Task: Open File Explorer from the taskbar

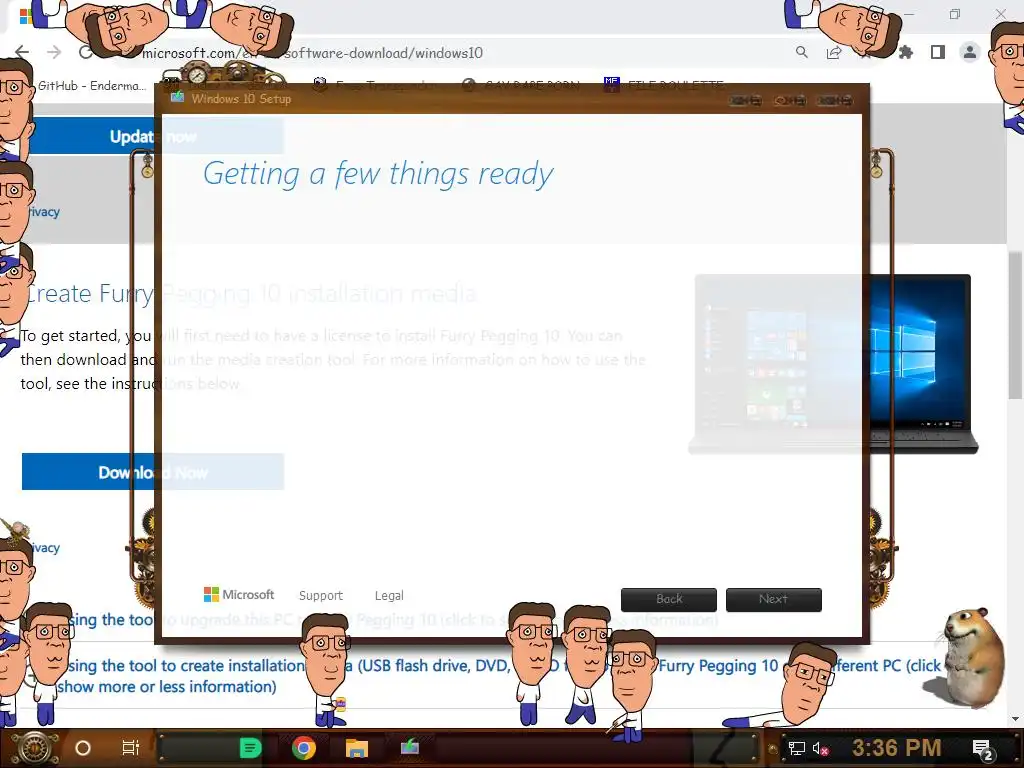Action: point(357,748)
